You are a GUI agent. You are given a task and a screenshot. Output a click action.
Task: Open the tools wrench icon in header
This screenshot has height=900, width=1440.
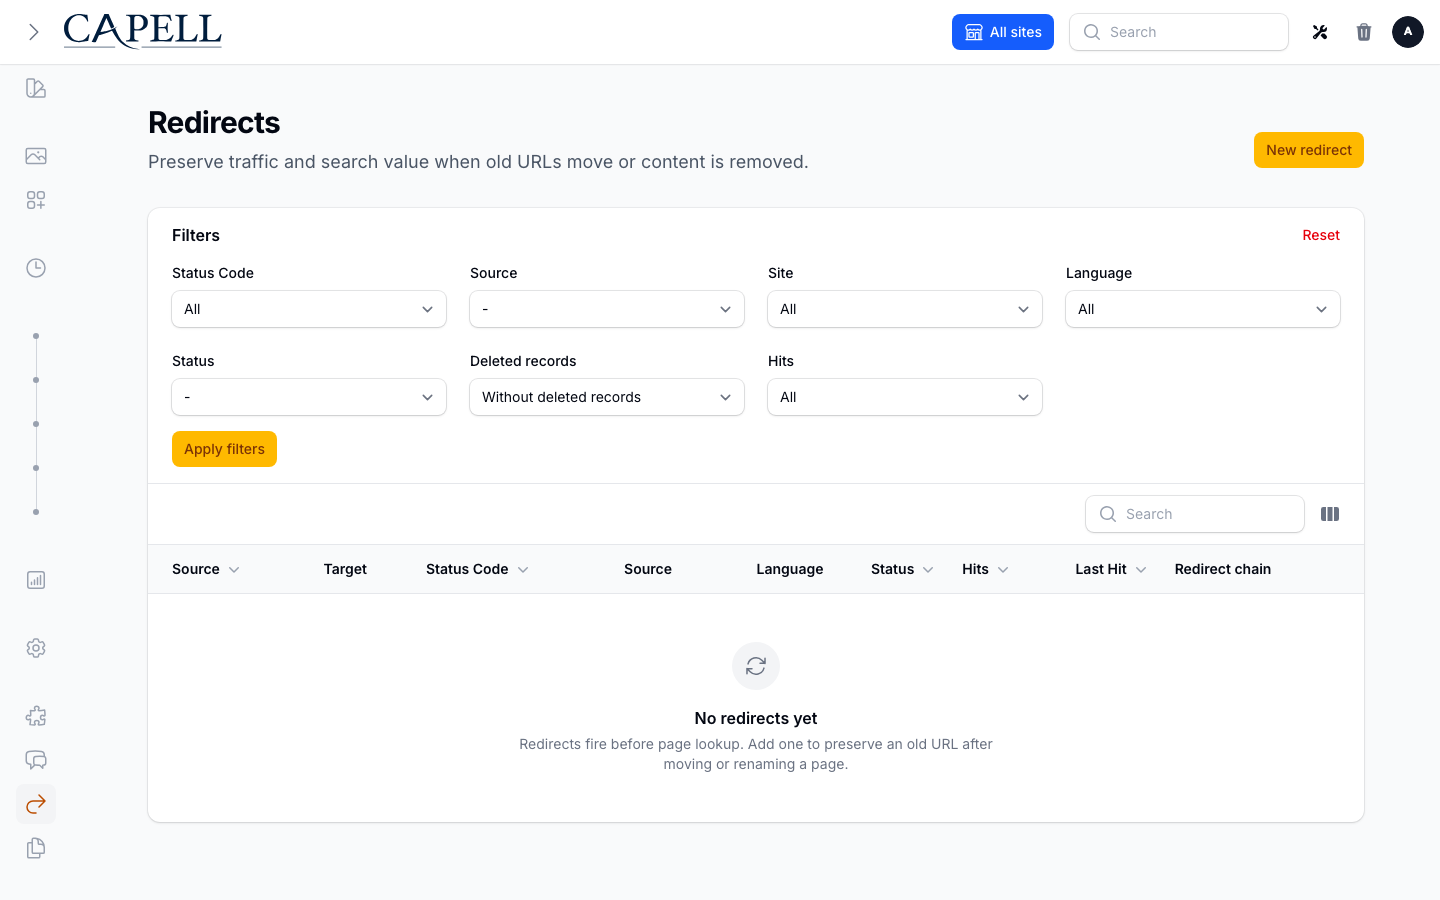pyautogui.click(x=1320, y=32)
